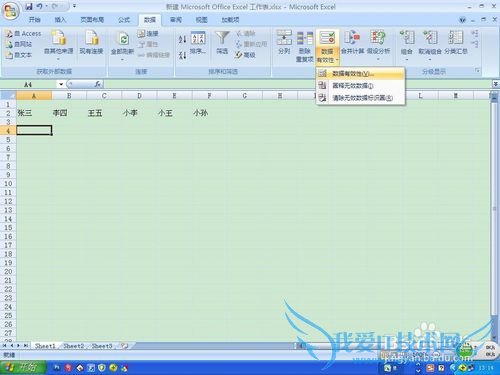Choose 数据有效性(V)... from the menu
Viewport: 500px width, 375px height.
360,74
